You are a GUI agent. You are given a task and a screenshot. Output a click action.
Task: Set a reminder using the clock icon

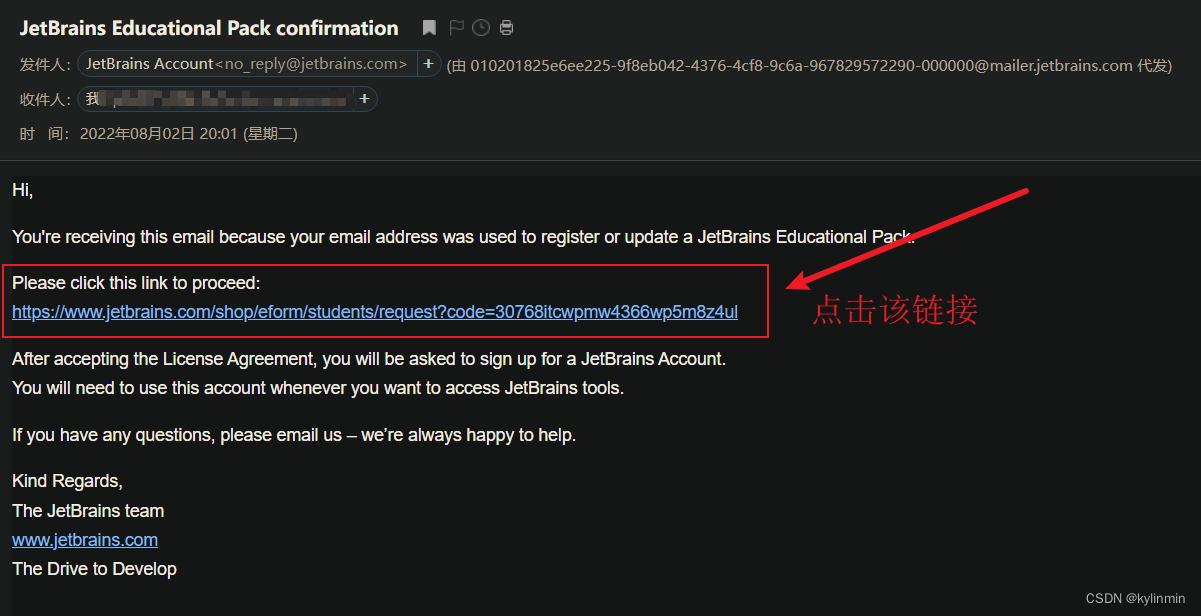tap(481, 28)
